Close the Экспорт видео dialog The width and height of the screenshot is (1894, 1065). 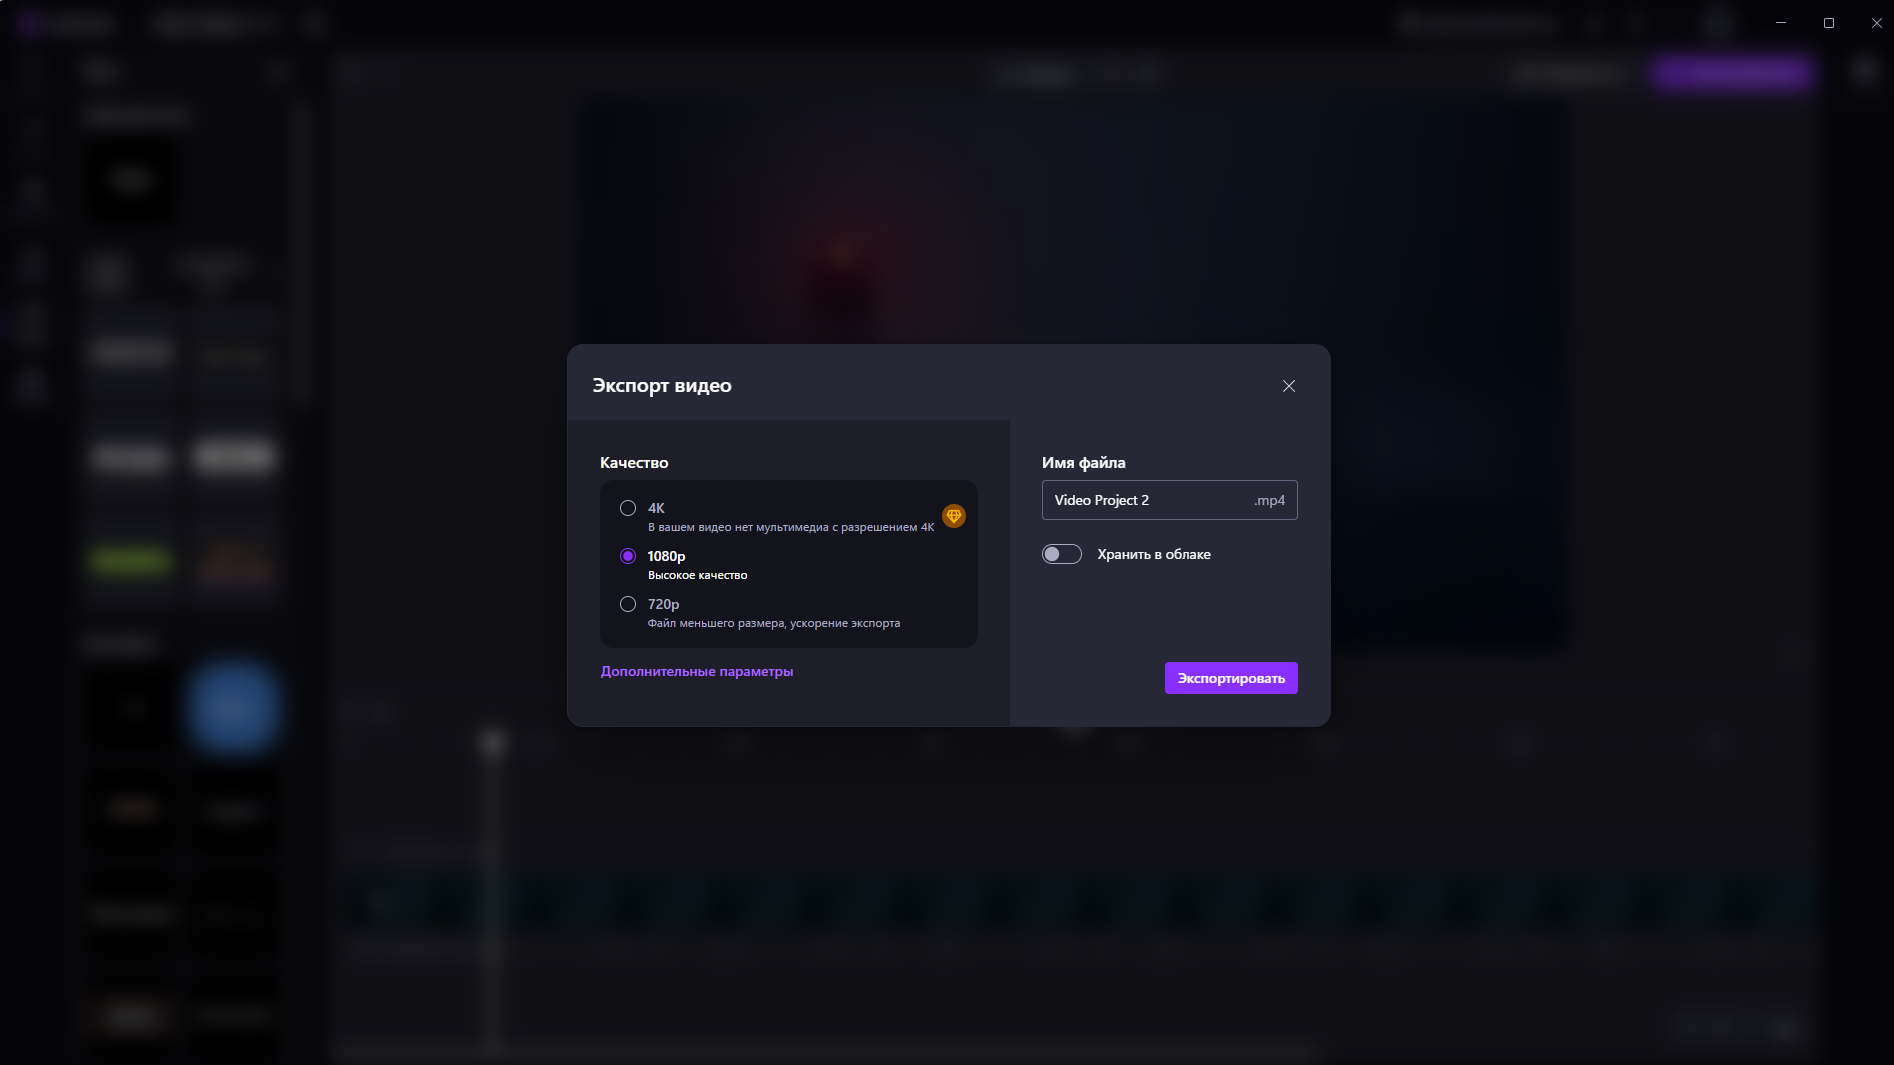[1288, 386]
